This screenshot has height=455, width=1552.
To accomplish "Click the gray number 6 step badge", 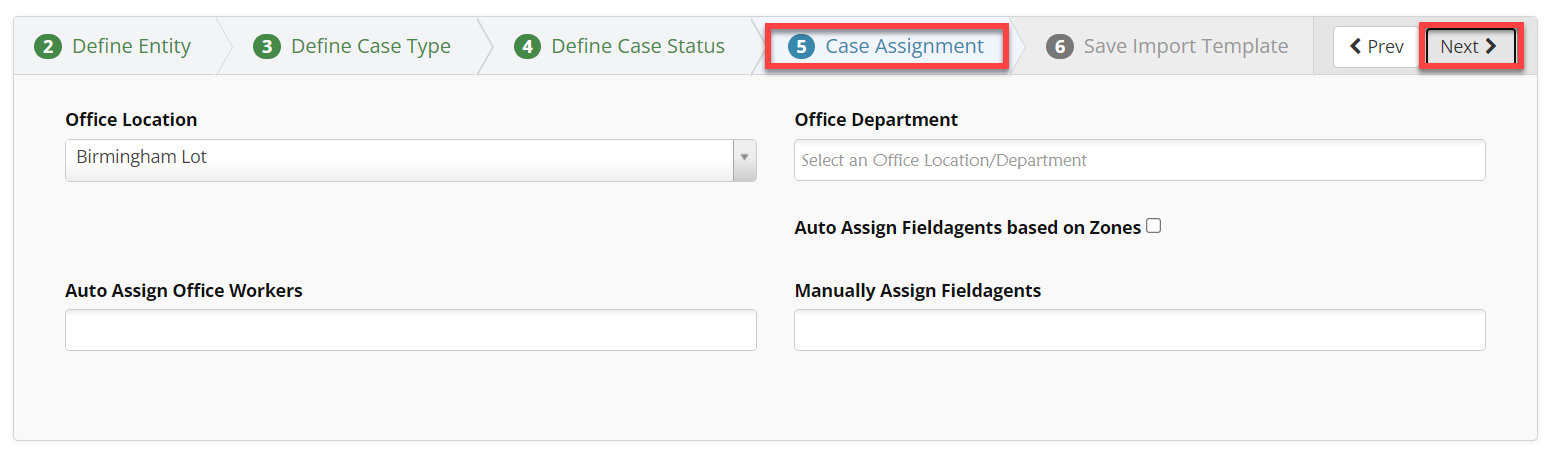I will (1060, 47).
